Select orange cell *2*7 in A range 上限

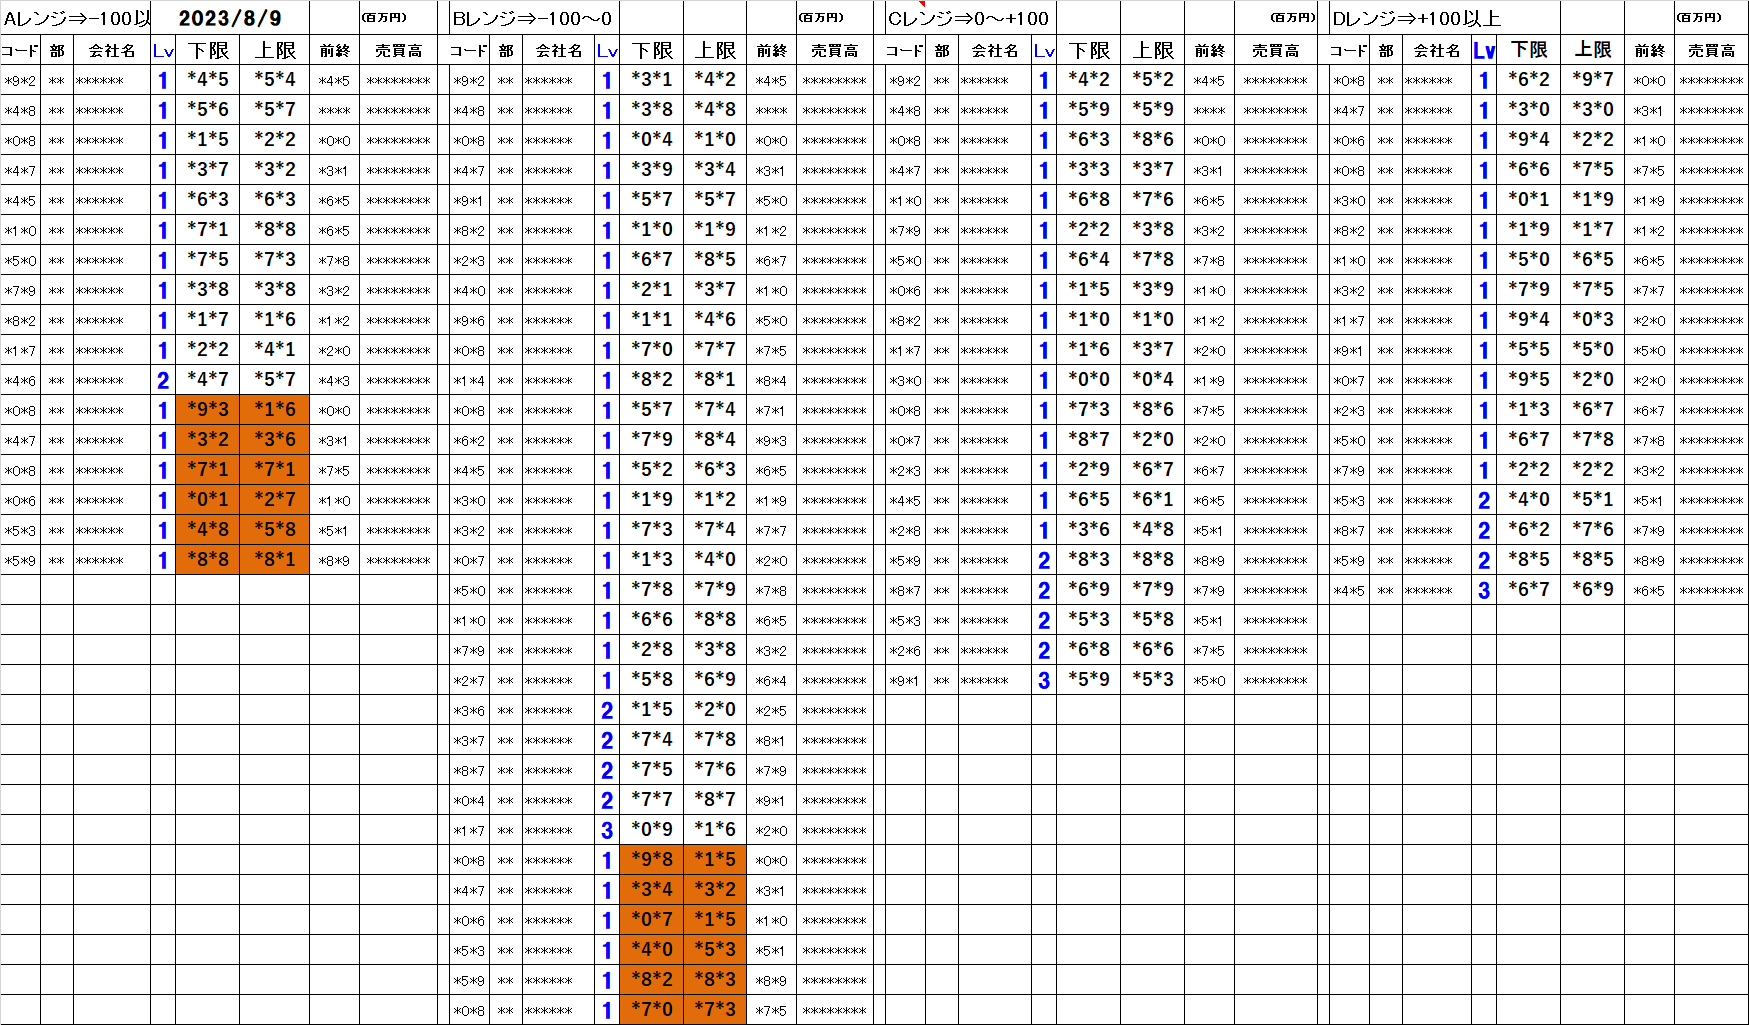coord(275,500)
